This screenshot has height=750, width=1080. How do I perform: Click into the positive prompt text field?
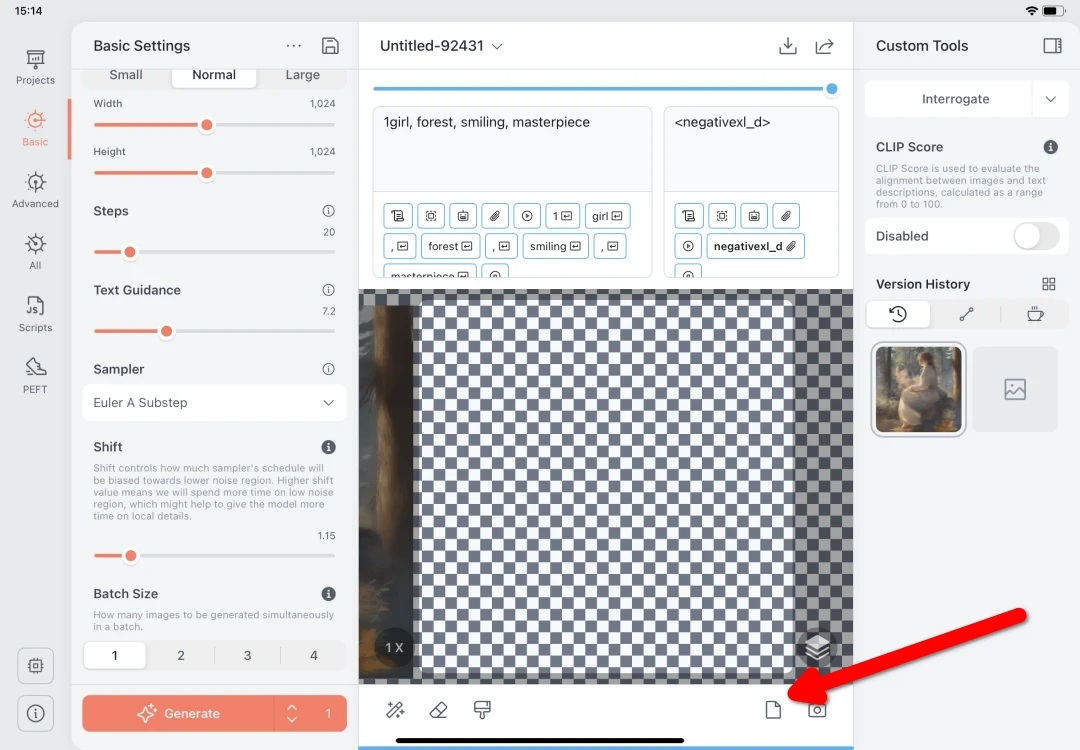512,149
